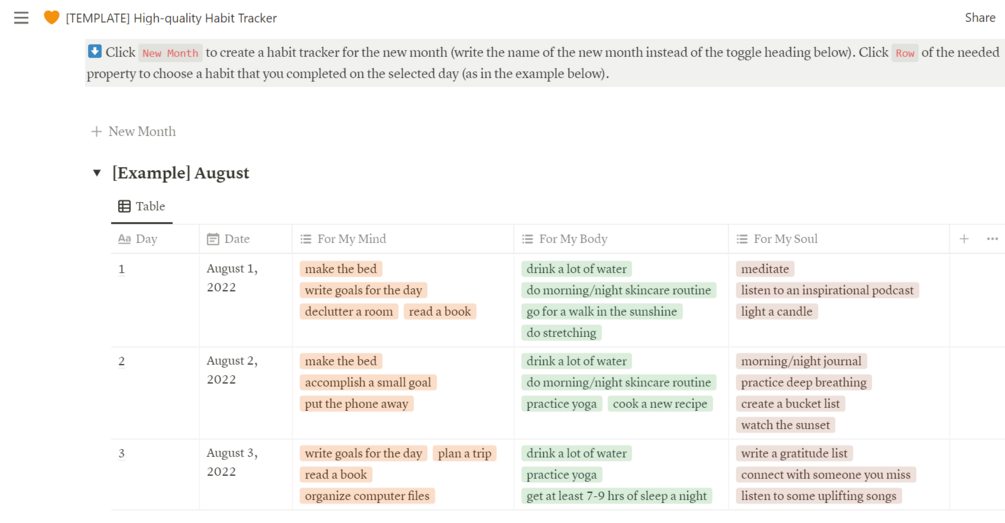This screenshot has width=1005, height=523.
Task: Click the Day column title icon
Action: (x=124, y=239)
